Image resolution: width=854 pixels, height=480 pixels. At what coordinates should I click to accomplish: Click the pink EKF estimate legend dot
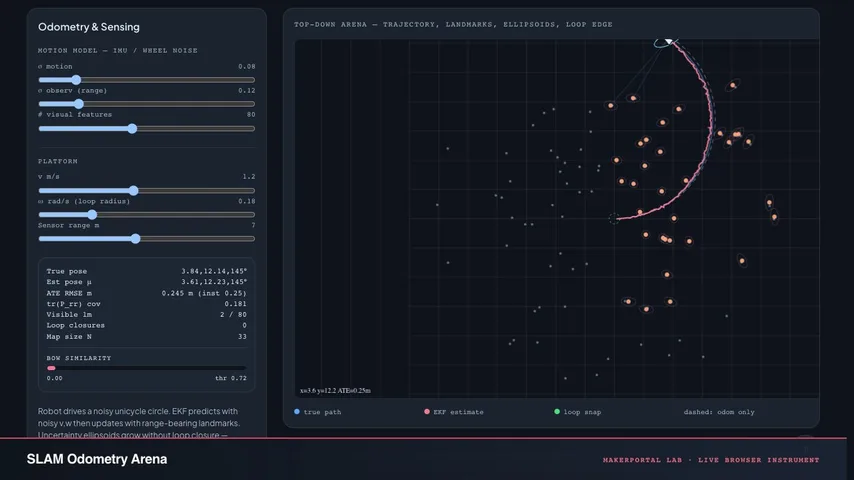click(x=426, y=412)
